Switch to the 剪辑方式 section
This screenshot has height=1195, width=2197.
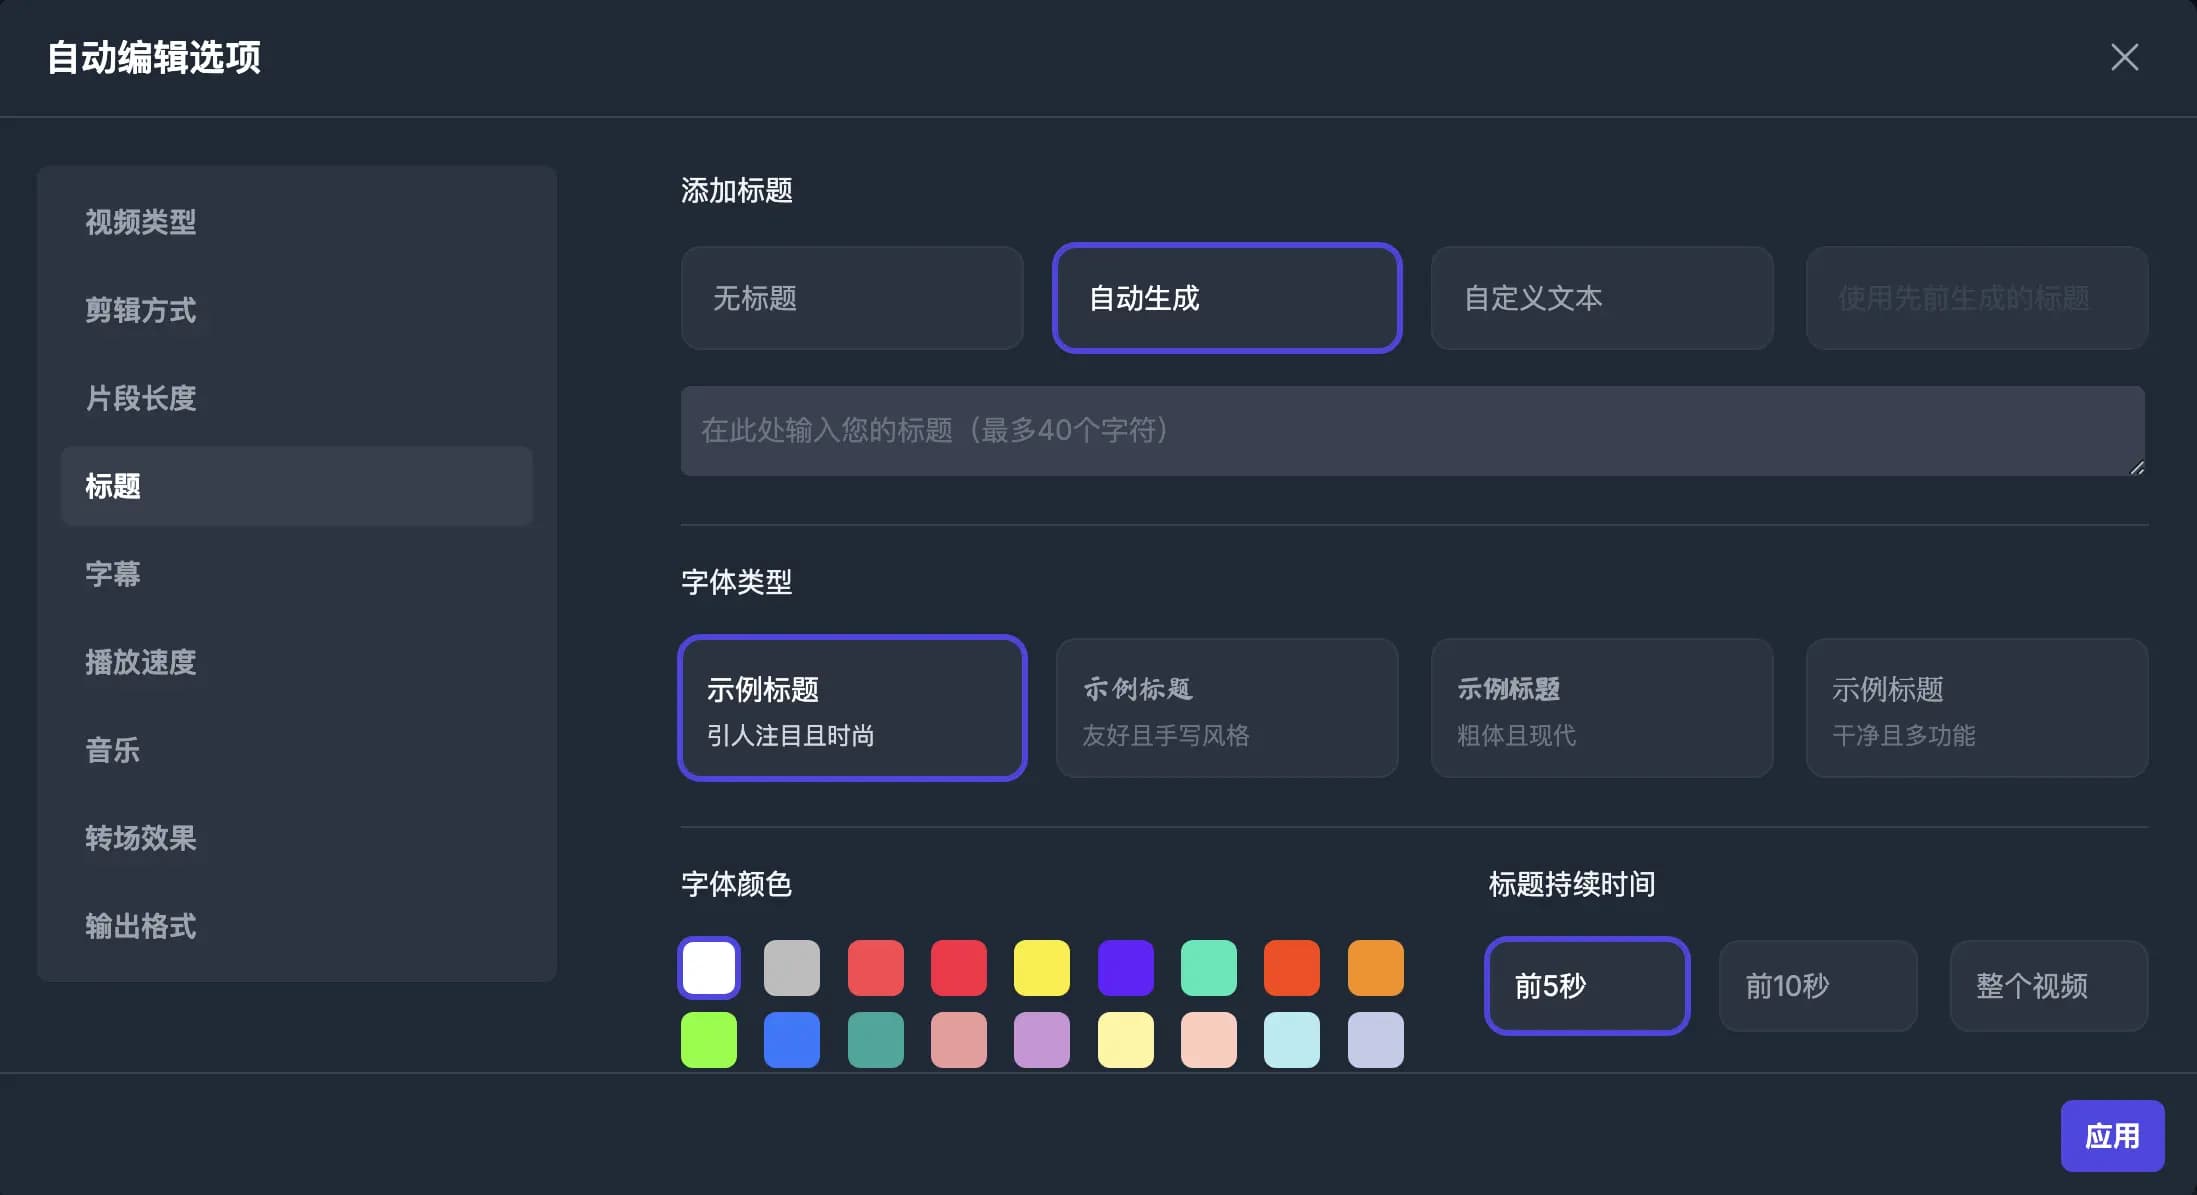(x=142, y=311)
